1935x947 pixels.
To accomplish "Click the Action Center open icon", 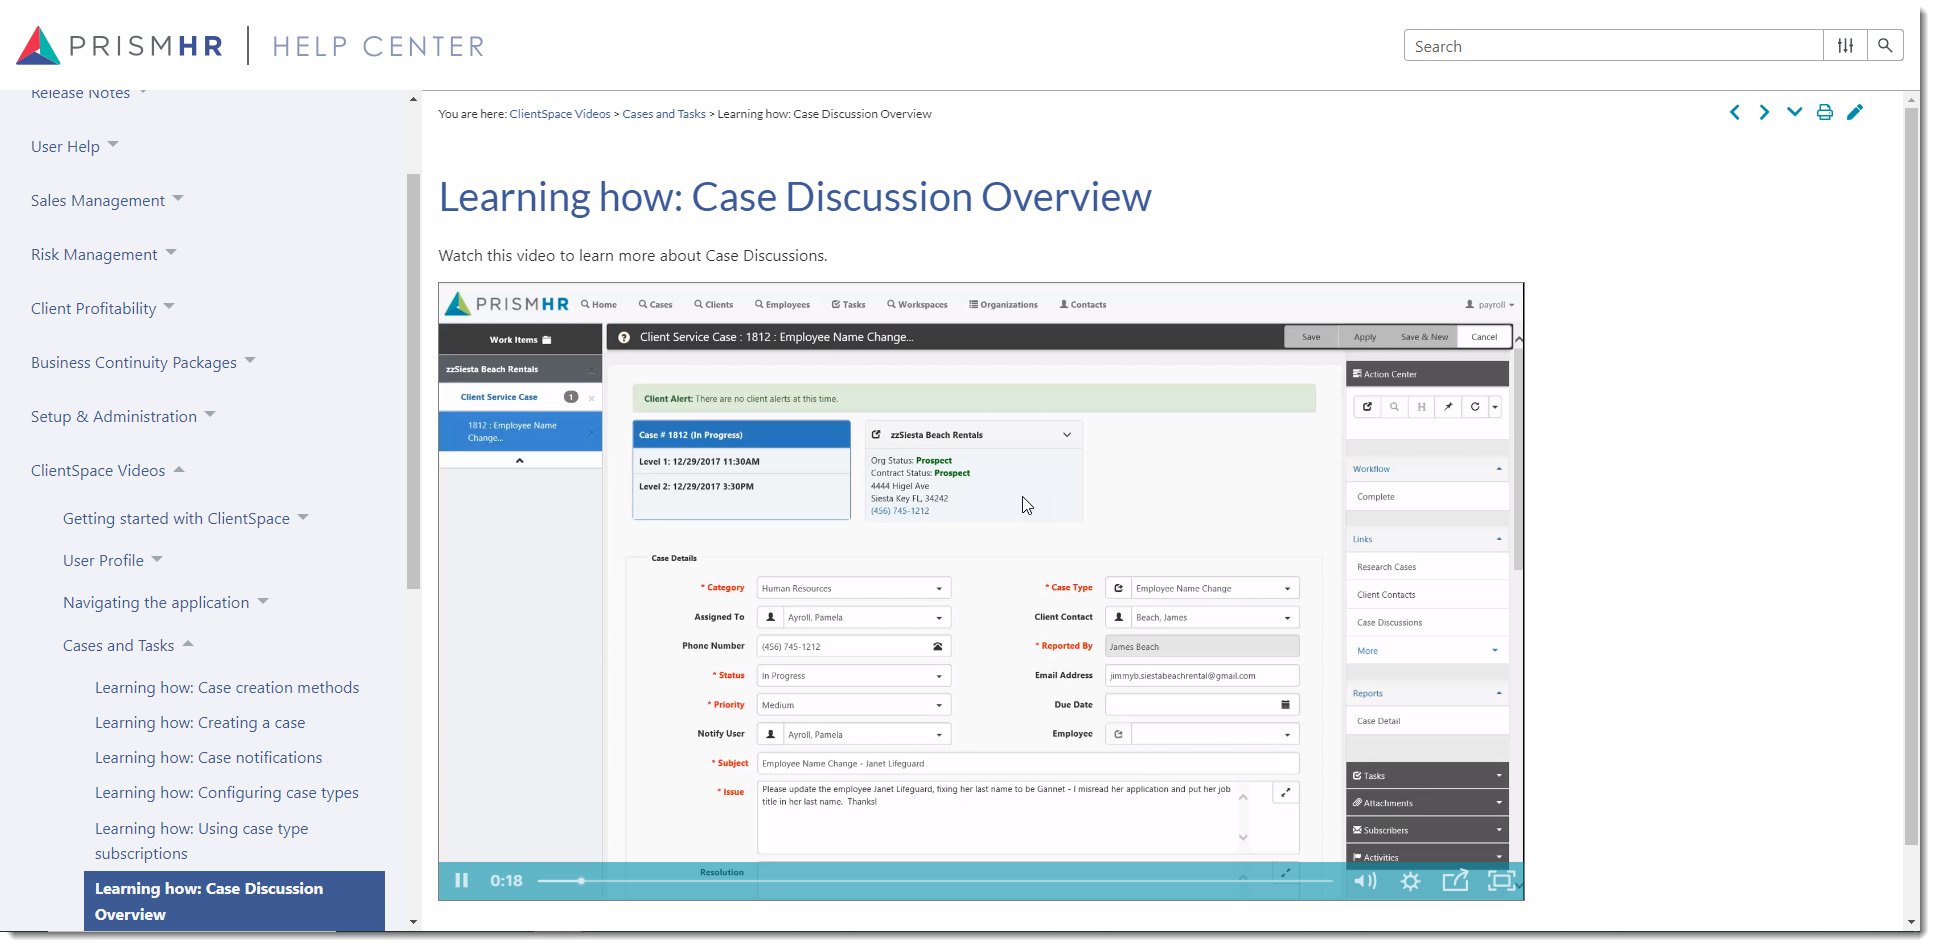I will (1367, 407).
